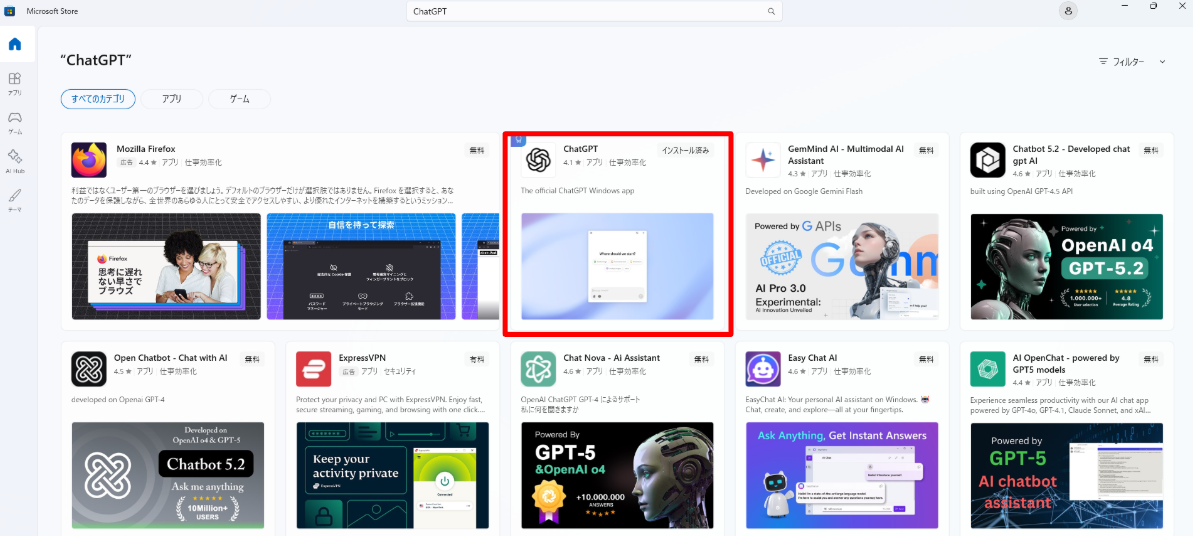Click the search box containing ChatGPT
The width and height of the screenshot is (1193, 536).
(x=594, y=11)
